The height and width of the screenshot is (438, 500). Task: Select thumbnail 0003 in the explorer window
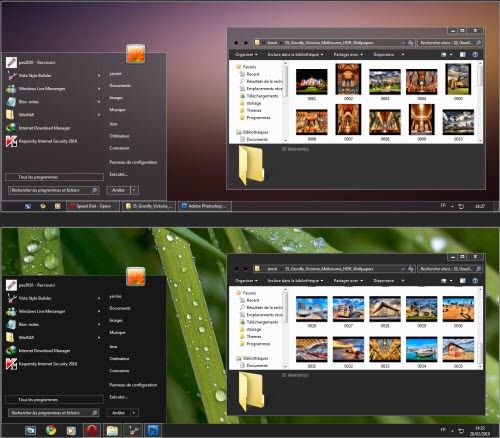point(385,82)
